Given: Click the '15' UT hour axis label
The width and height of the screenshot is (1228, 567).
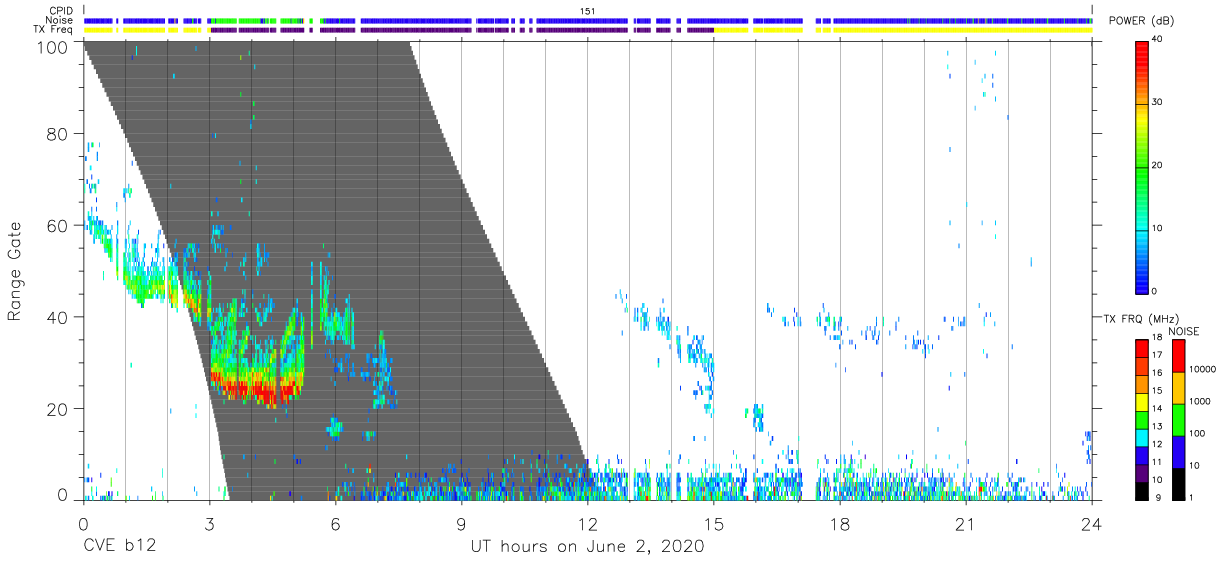Looking at the screenshot, I should (x=713, y=523).
